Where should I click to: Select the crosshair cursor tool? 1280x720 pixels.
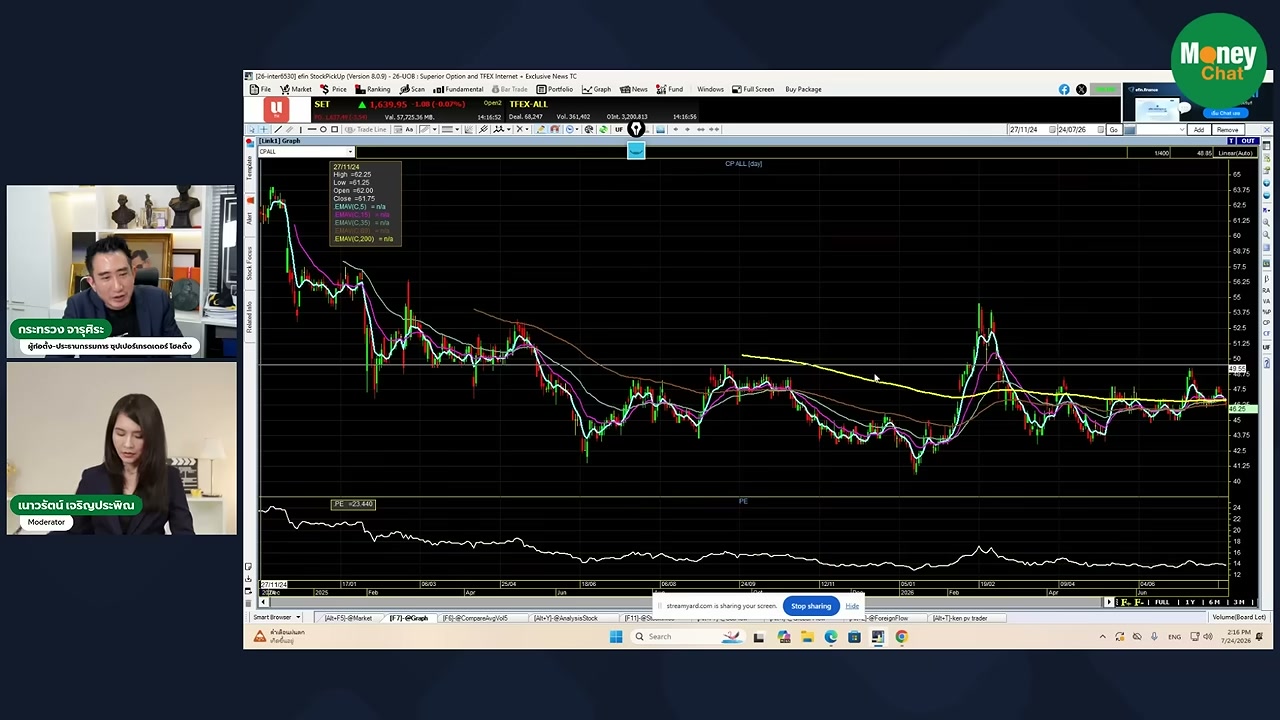click(264, 129)
